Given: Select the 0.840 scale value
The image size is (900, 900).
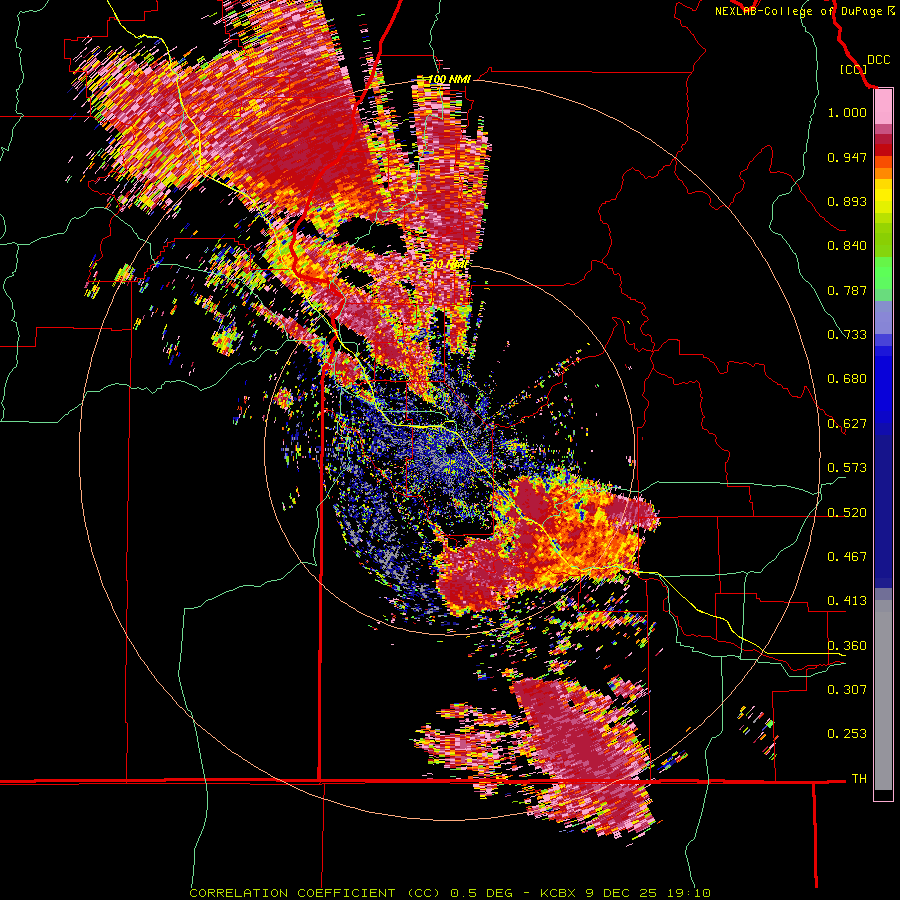Looking at the screenshot, I should pos(847,246).
